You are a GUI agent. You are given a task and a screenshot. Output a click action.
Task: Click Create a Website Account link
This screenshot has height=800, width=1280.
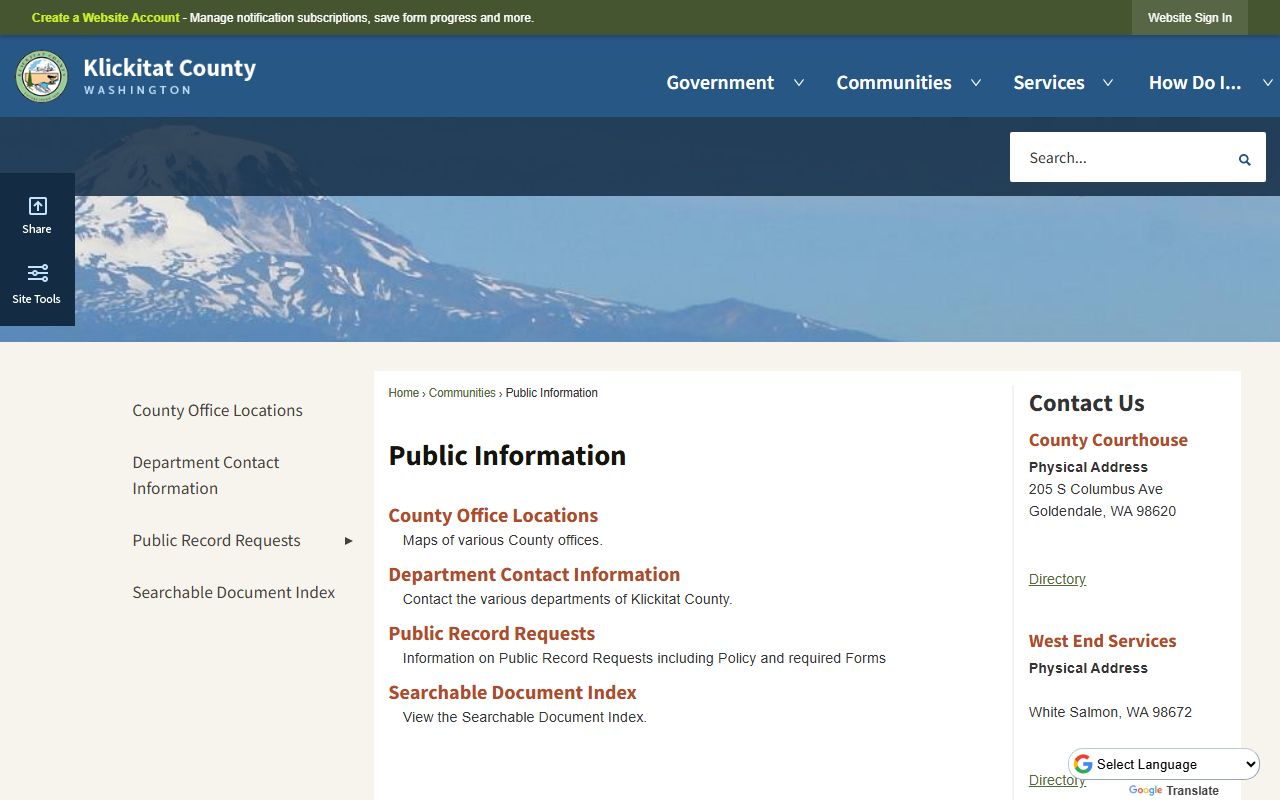[106, 18]
